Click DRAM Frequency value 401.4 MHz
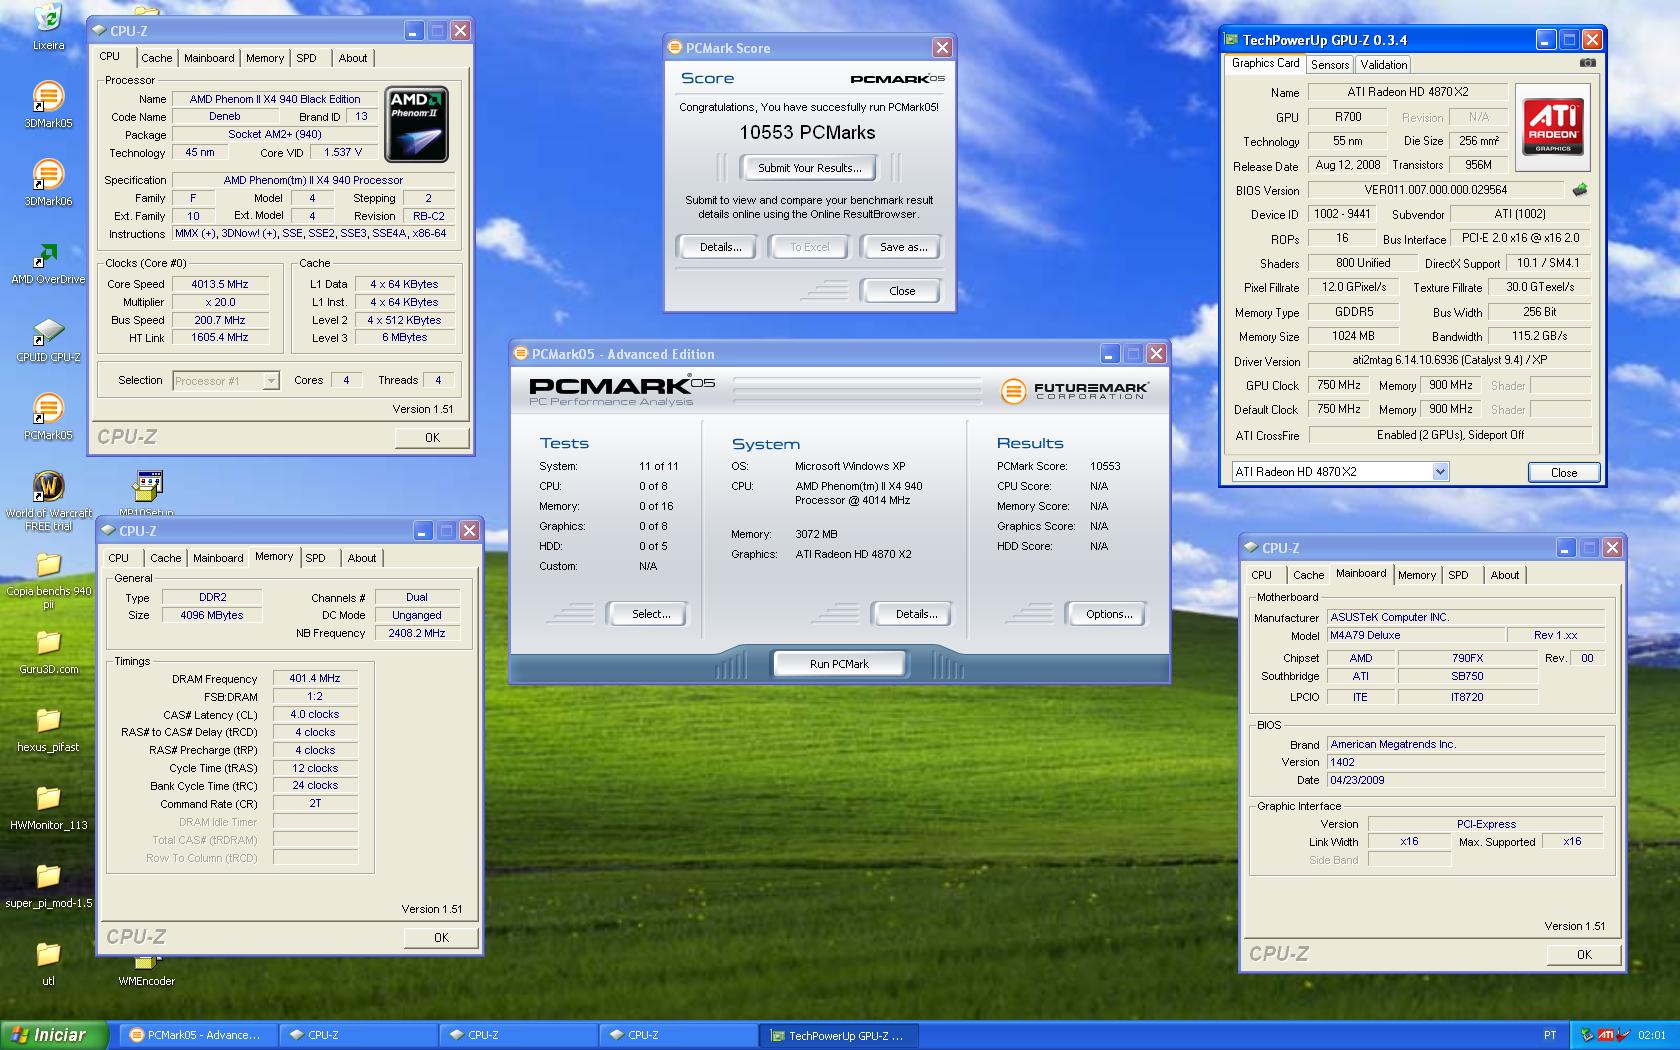 click(x=315, y=678)
